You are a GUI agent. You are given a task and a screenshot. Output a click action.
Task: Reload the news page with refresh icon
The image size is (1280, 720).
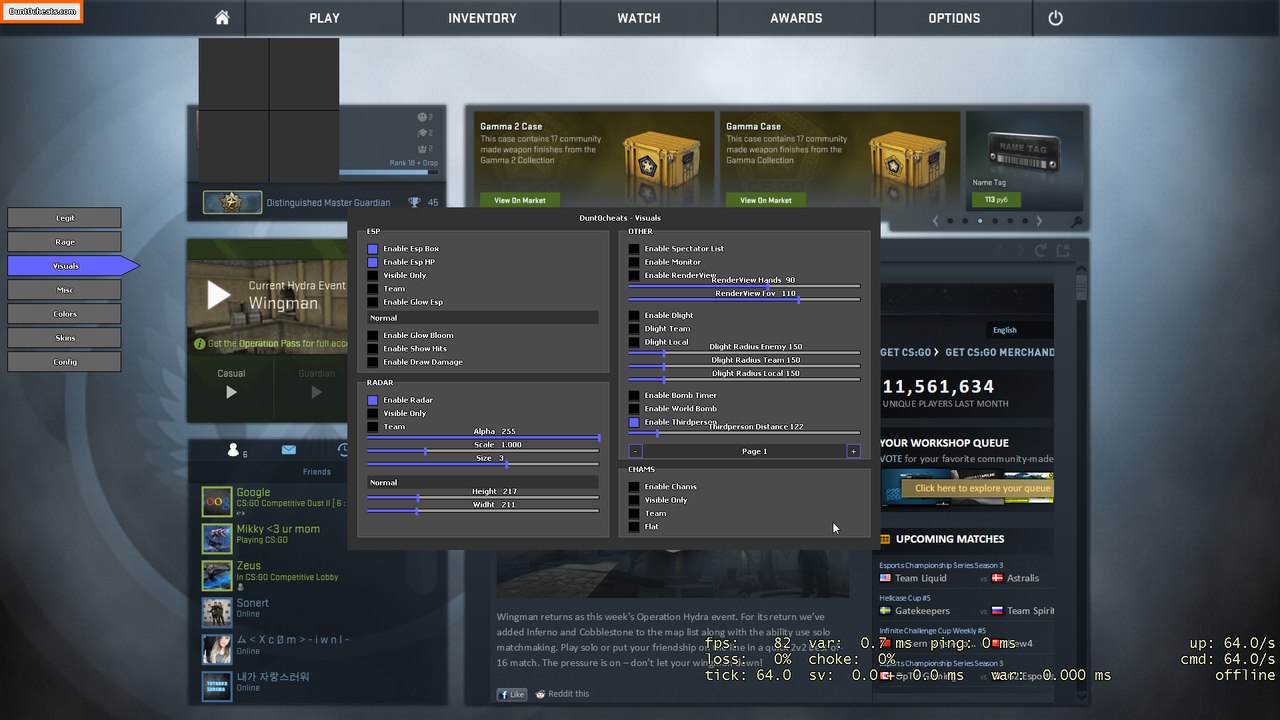[1041, 250]
